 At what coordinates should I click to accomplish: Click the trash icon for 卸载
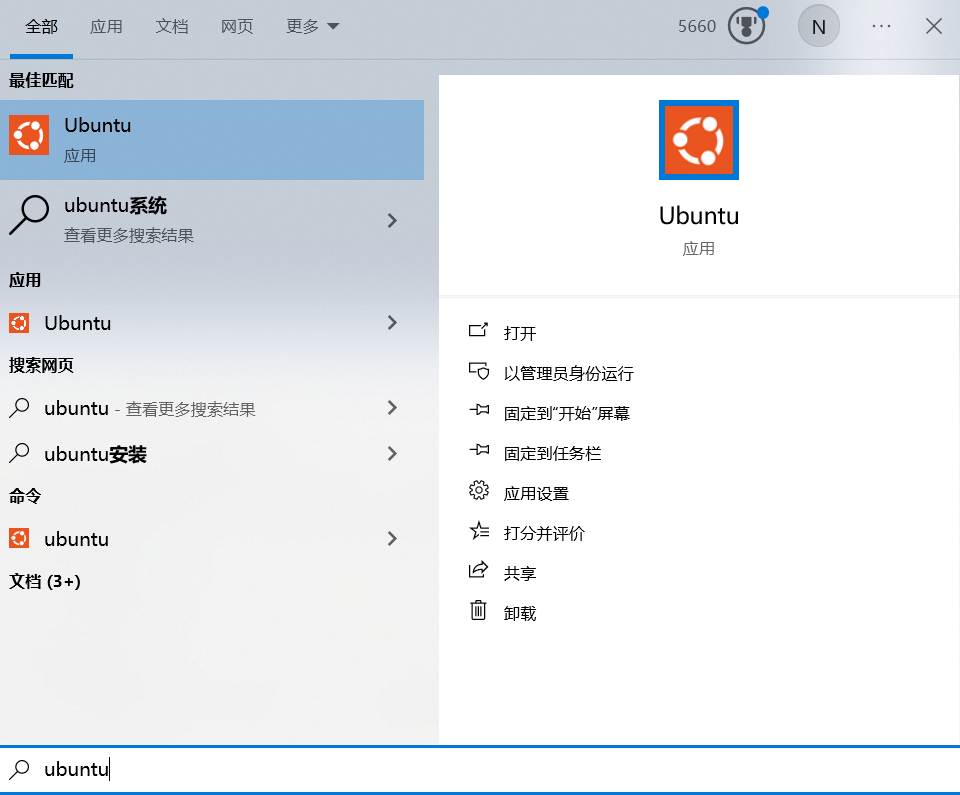pos(478,611)
